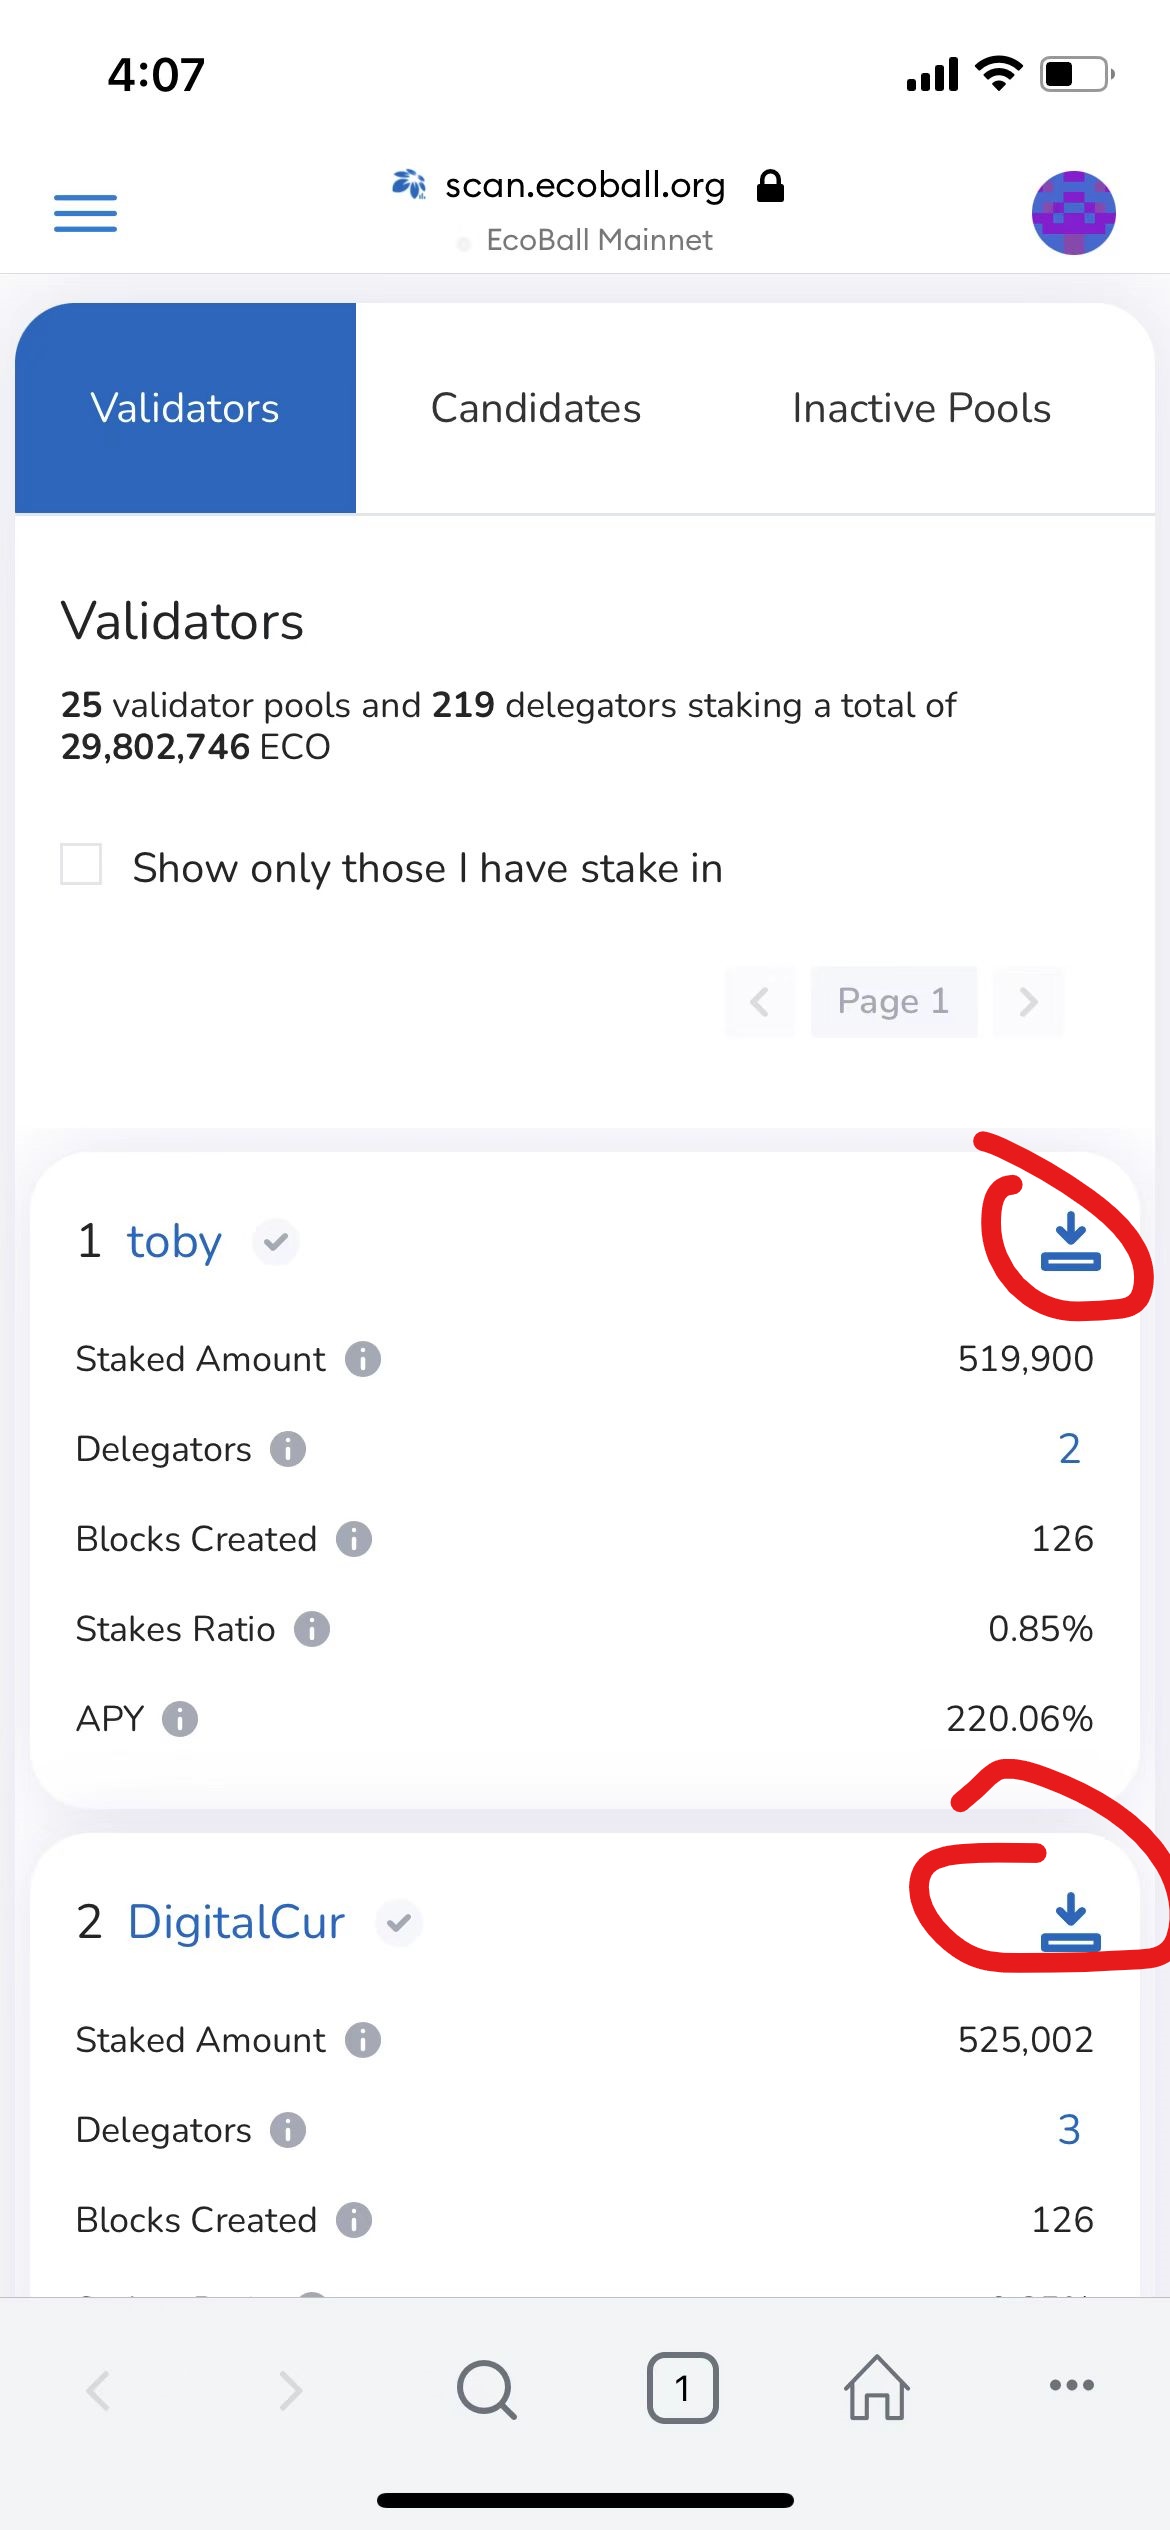Image resolution: width=1170 pixels, height=2530 pixels.
Task: Open the three-dot browser options menu
Action: point(1071,2385)
